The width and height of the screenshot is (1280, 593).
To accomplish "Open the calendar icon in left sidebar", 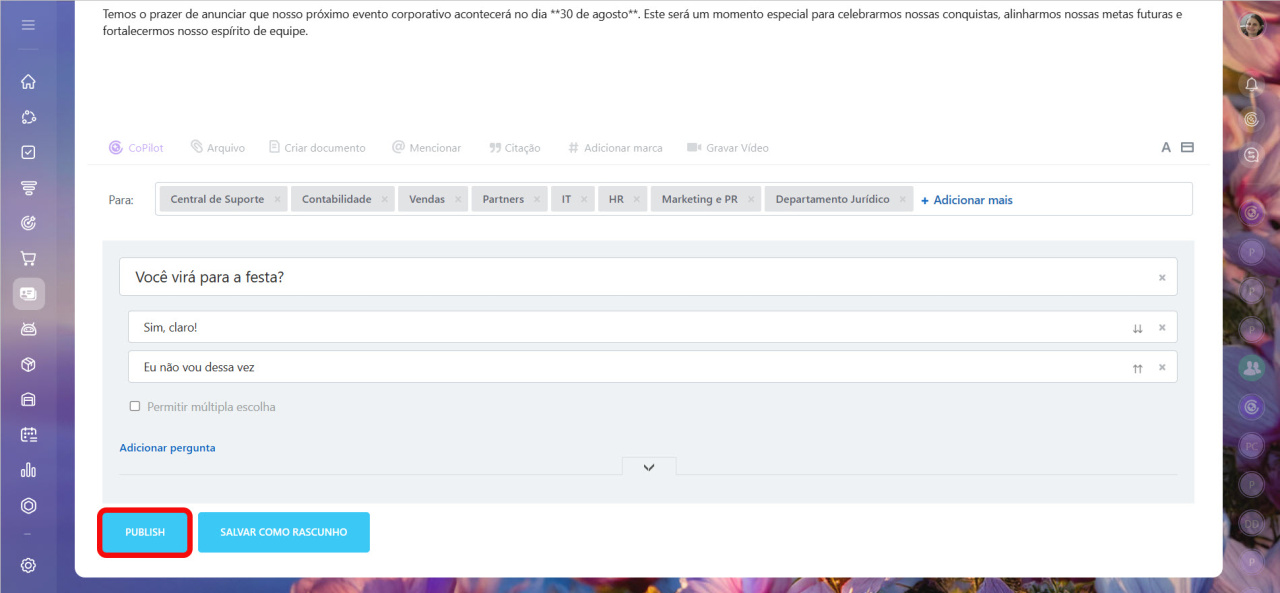I will 28,435.
